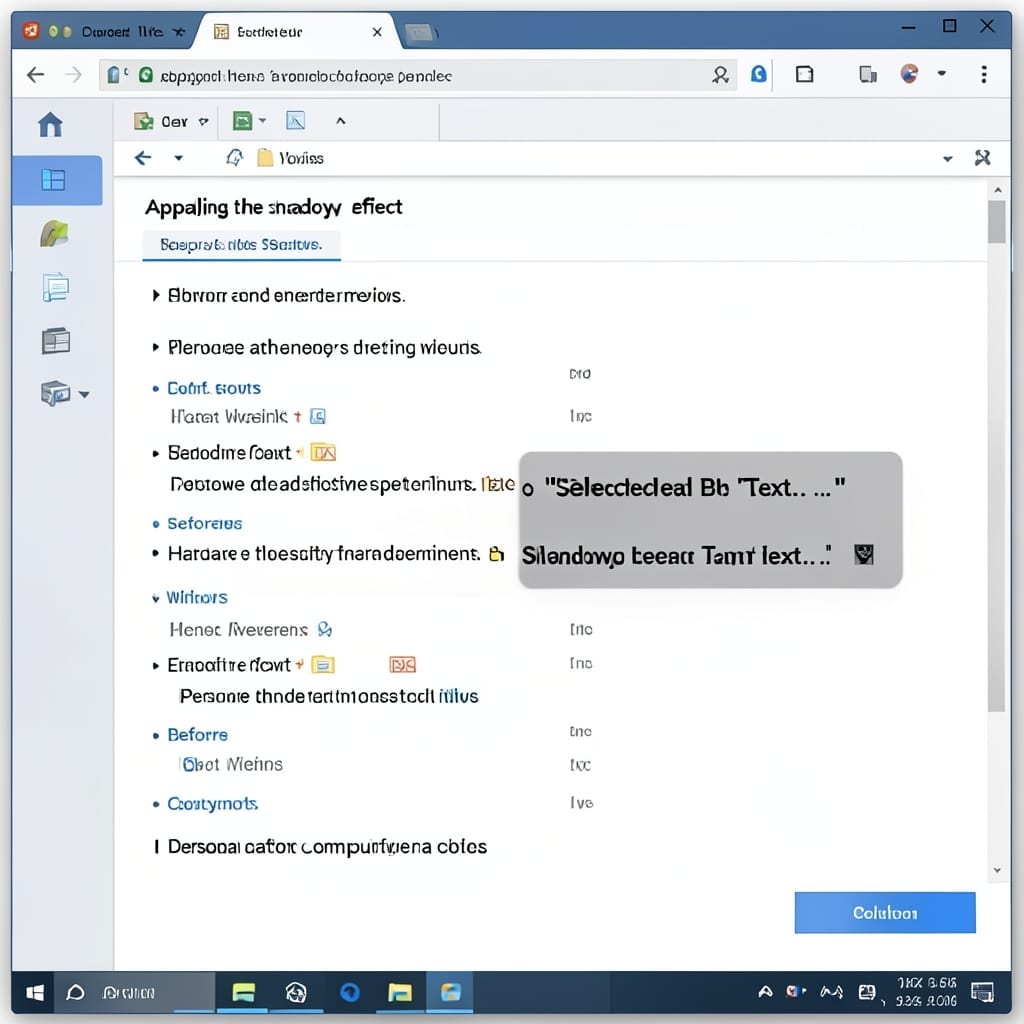Viewport: 1024px width, 1024px height.
Task: Expand the first collapsed triangle item
Action: point(156,295)
